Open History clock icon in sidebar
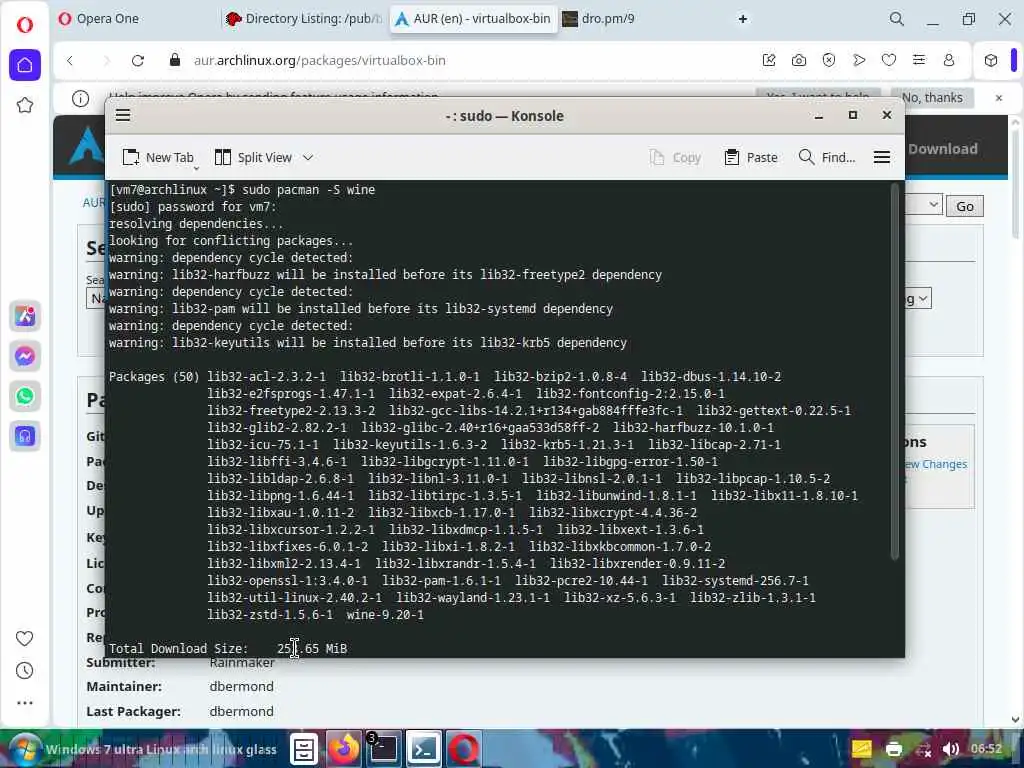The height and width of the screenshot is (768, 1024). [x=25, y=671]
